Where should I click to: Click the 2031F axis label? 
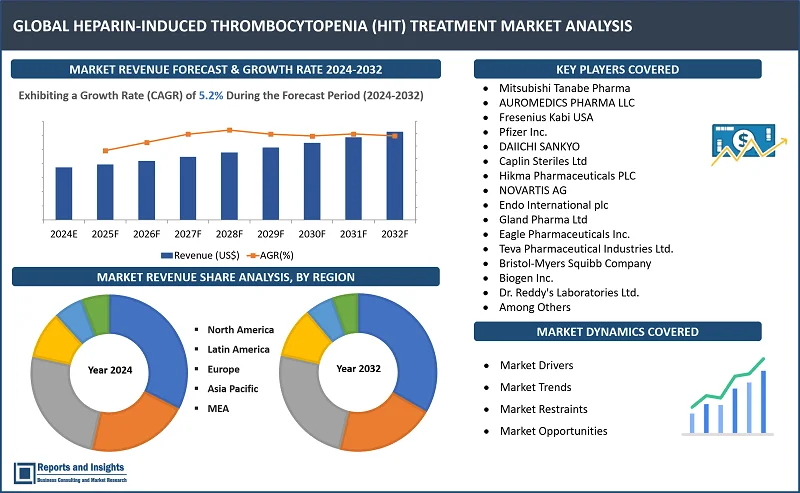(x=353, y=234)
